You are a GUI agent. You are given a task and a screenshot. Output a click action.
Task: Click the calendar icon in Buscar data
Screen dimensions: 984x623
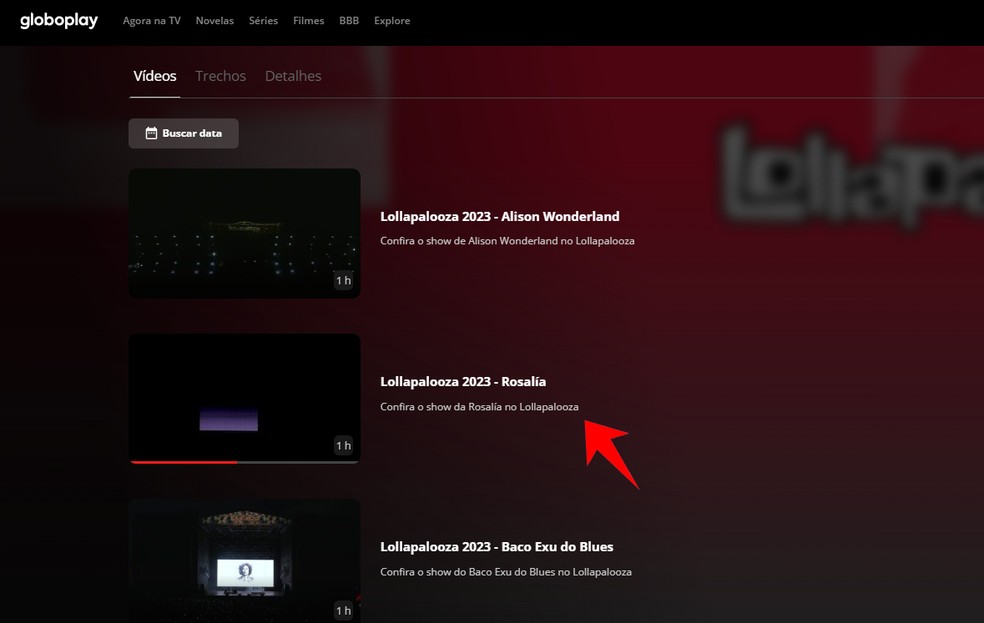(x=151, y=133)
